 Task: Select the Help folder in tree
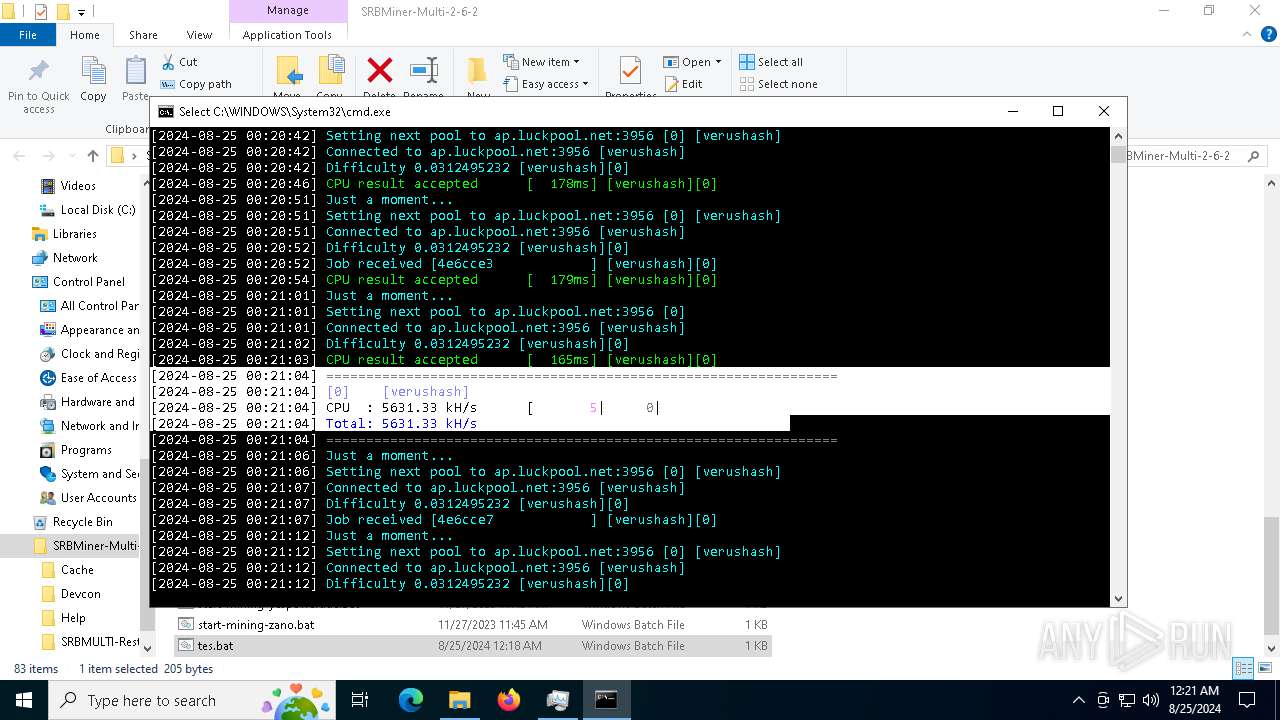pos(73,618)
